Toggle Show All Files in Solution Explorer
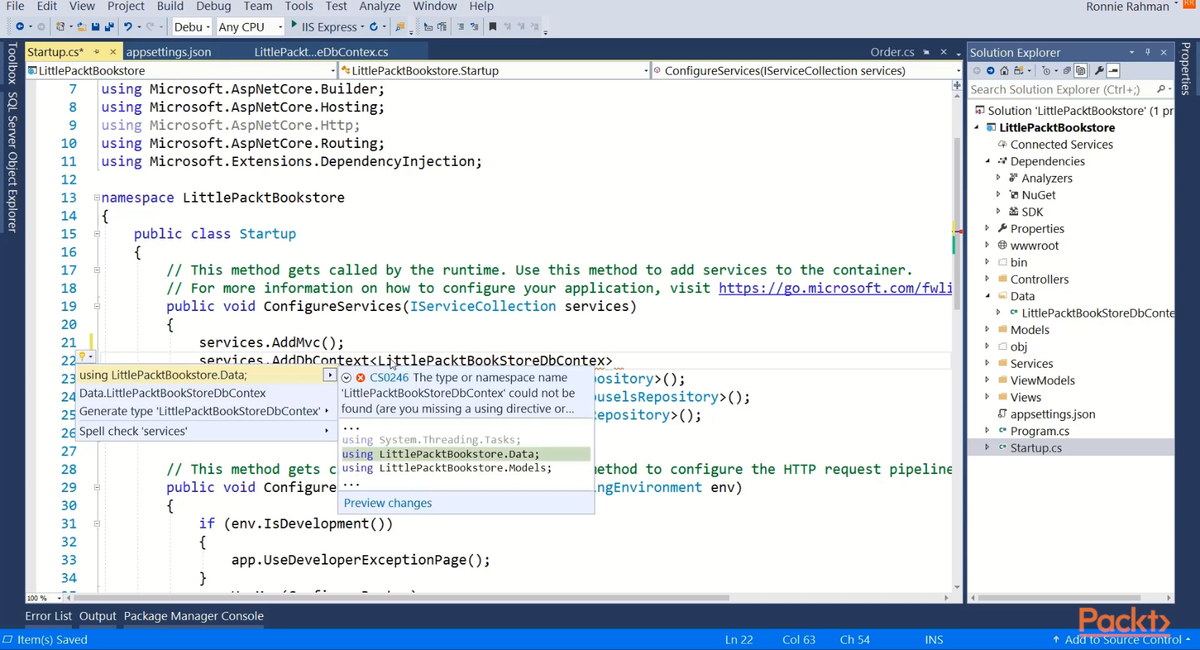The image size is (1200, 650). click(1083, 71)
